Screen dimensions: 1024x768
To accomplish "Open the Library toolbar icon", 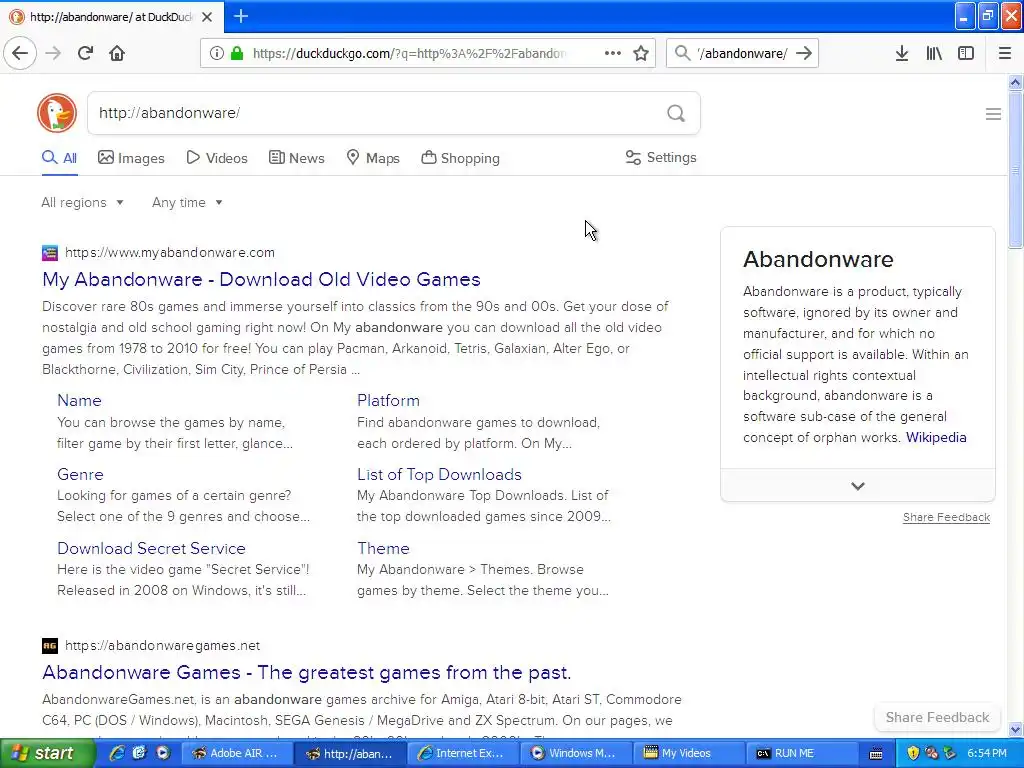I will click(x=934, y=53).
